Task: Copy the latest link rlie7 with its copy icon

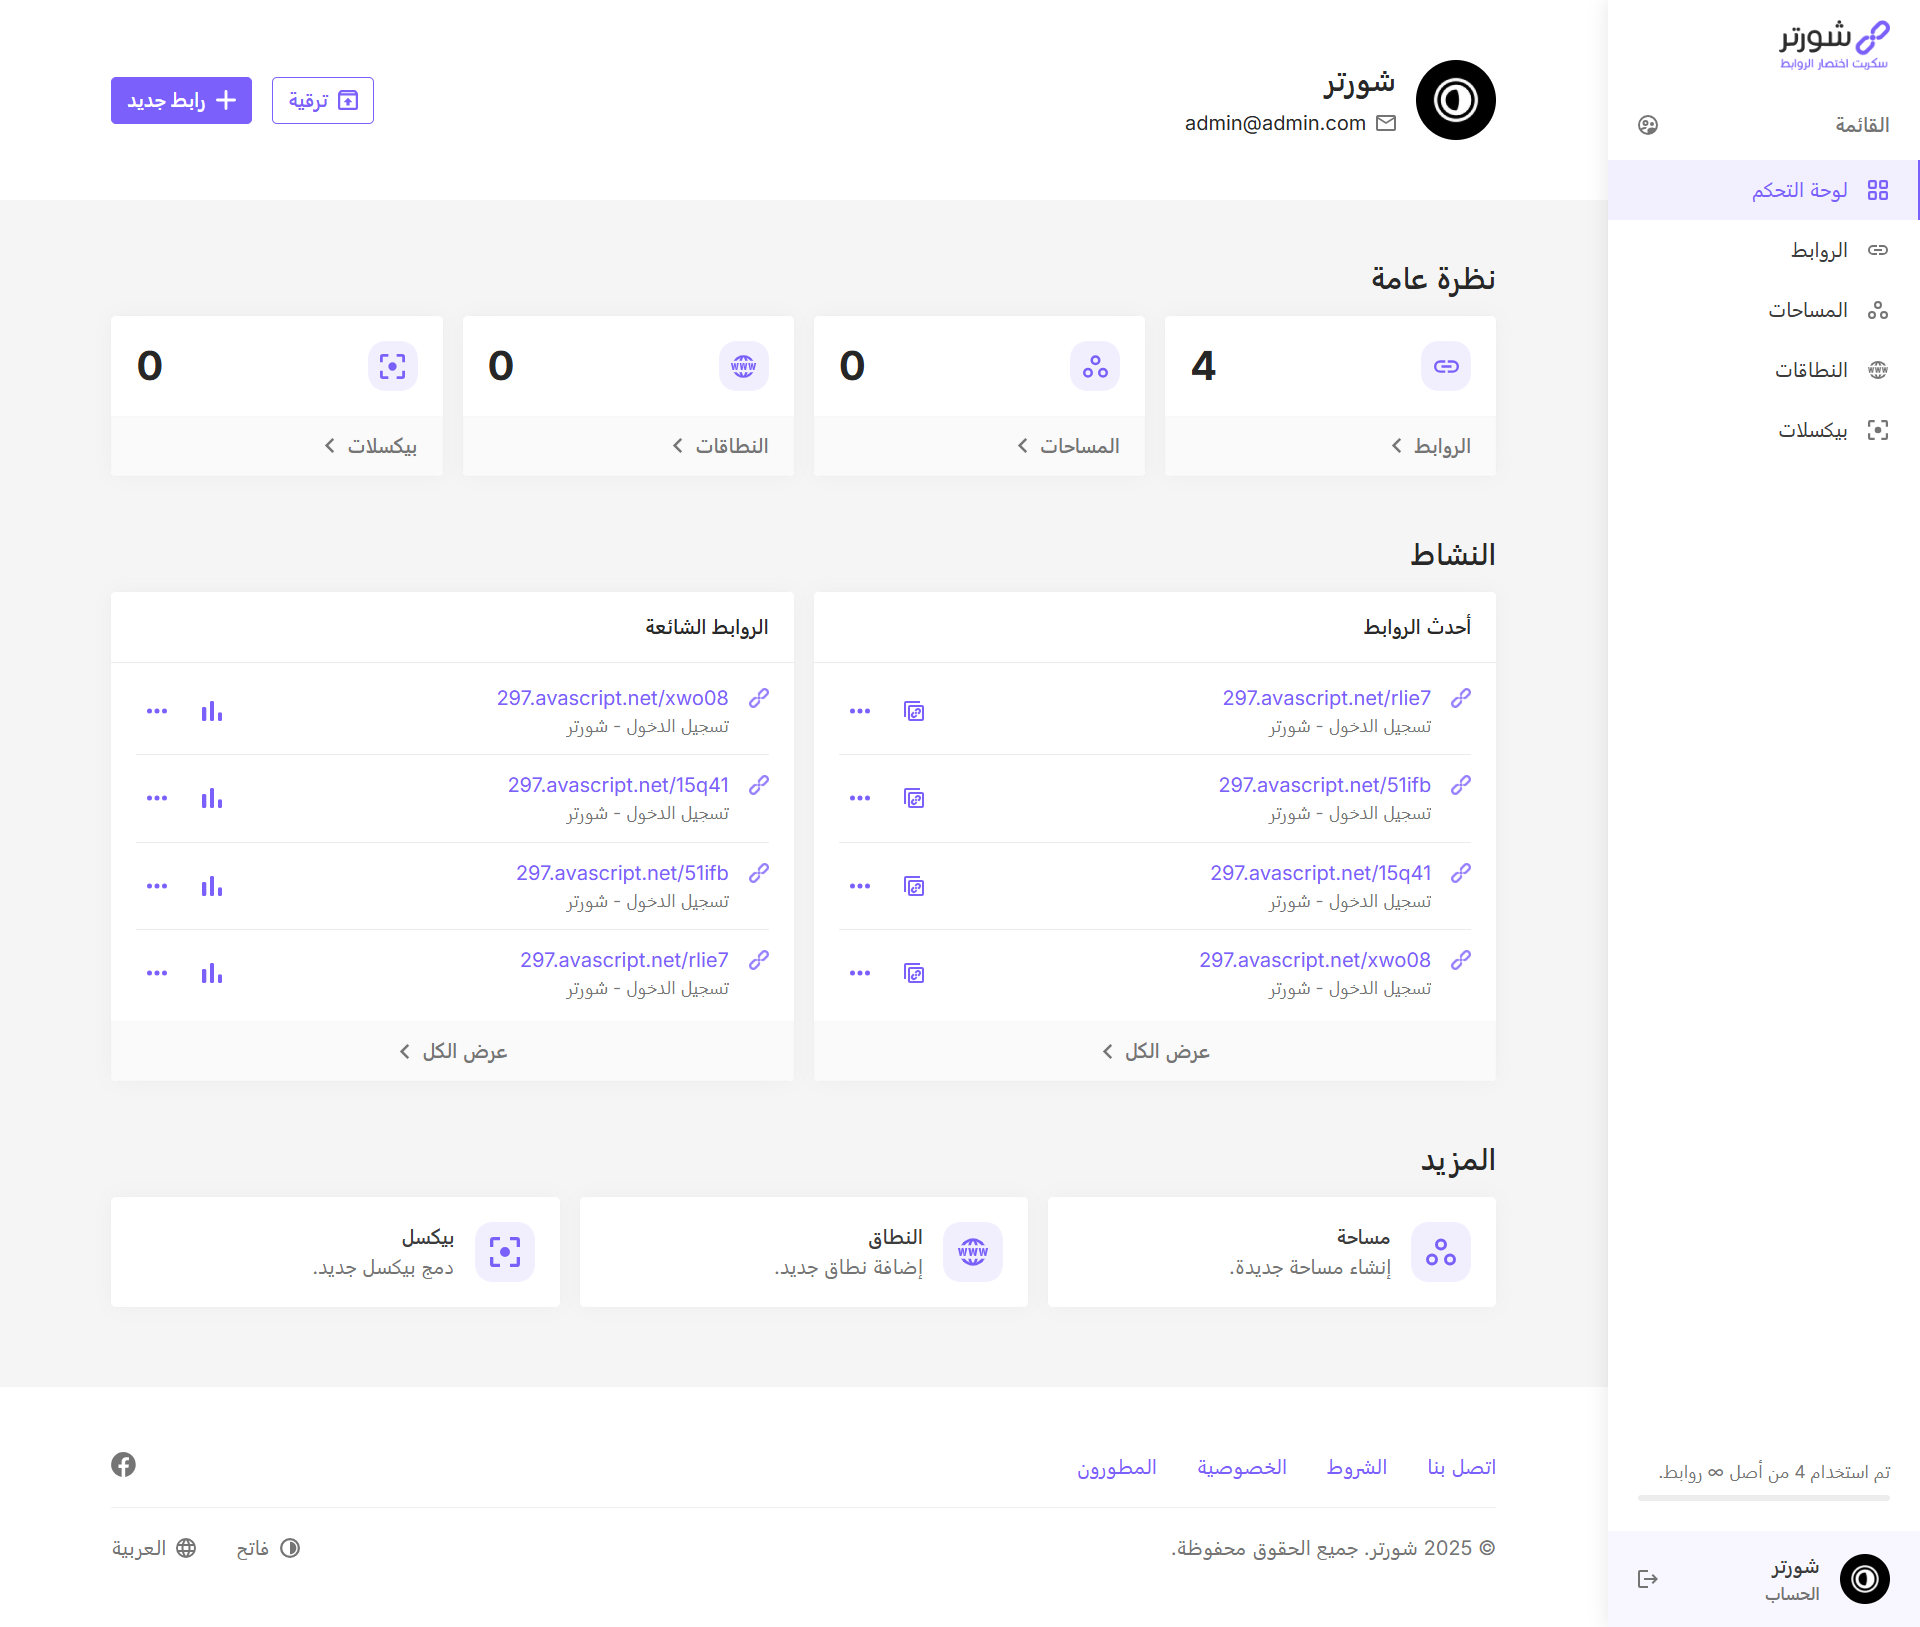Action: 914,711
